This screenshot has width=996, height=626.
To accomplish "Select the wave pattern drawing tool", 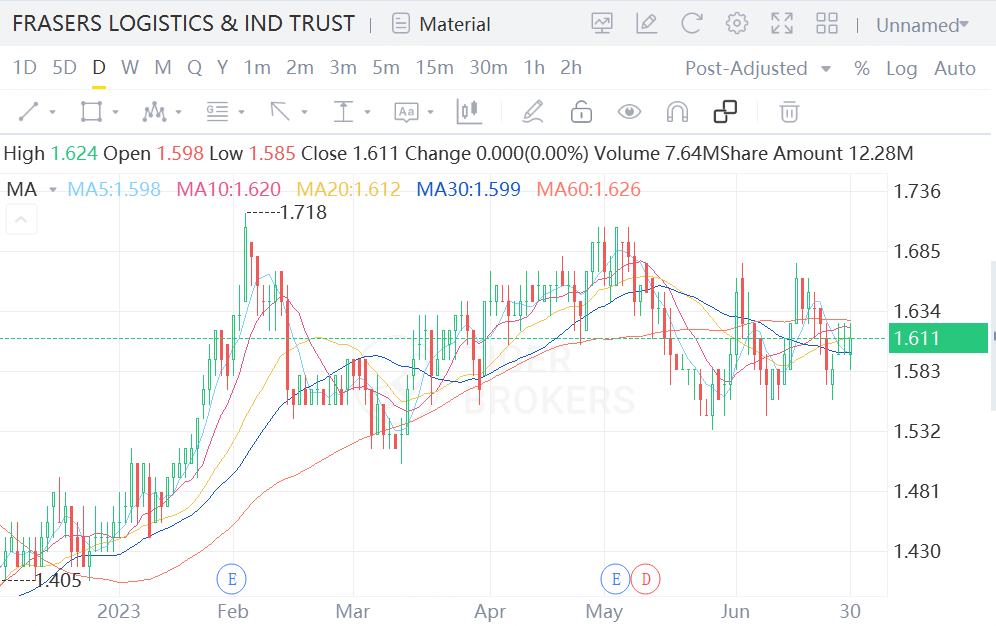I will tap(154, 112).
